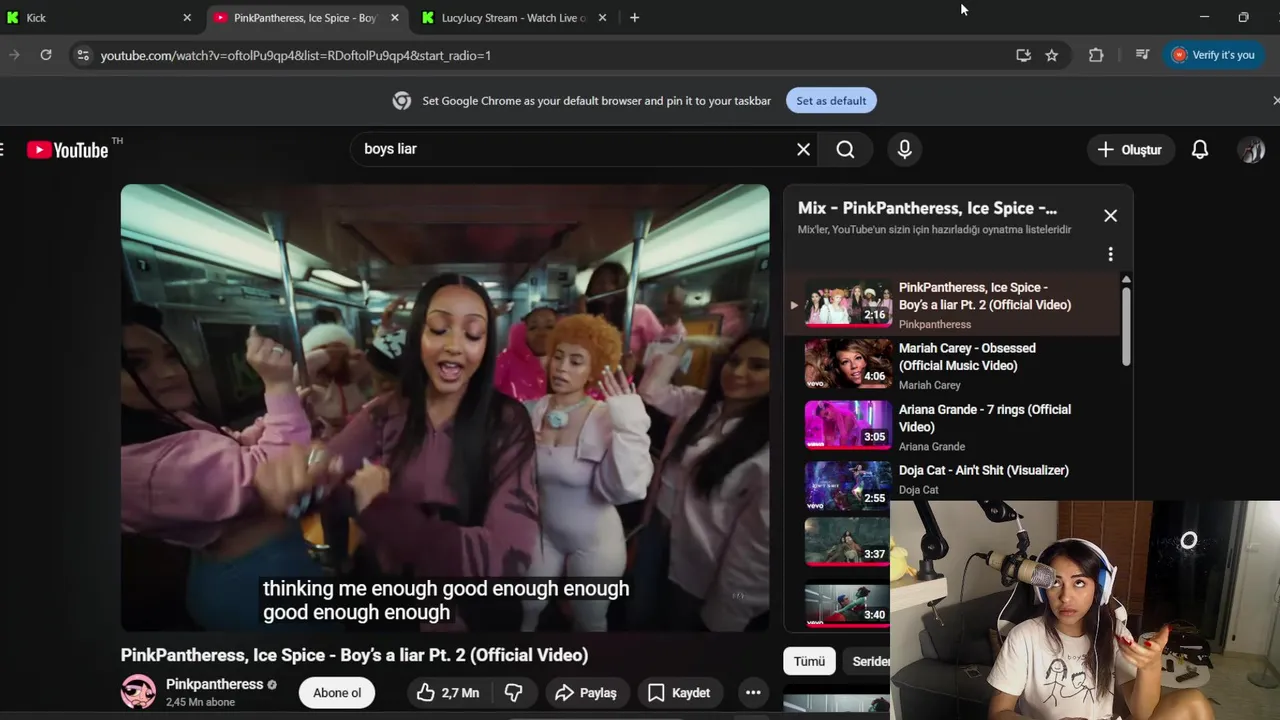Click the 3:40 duration playlist thumbnail

[x=847, y=603]
